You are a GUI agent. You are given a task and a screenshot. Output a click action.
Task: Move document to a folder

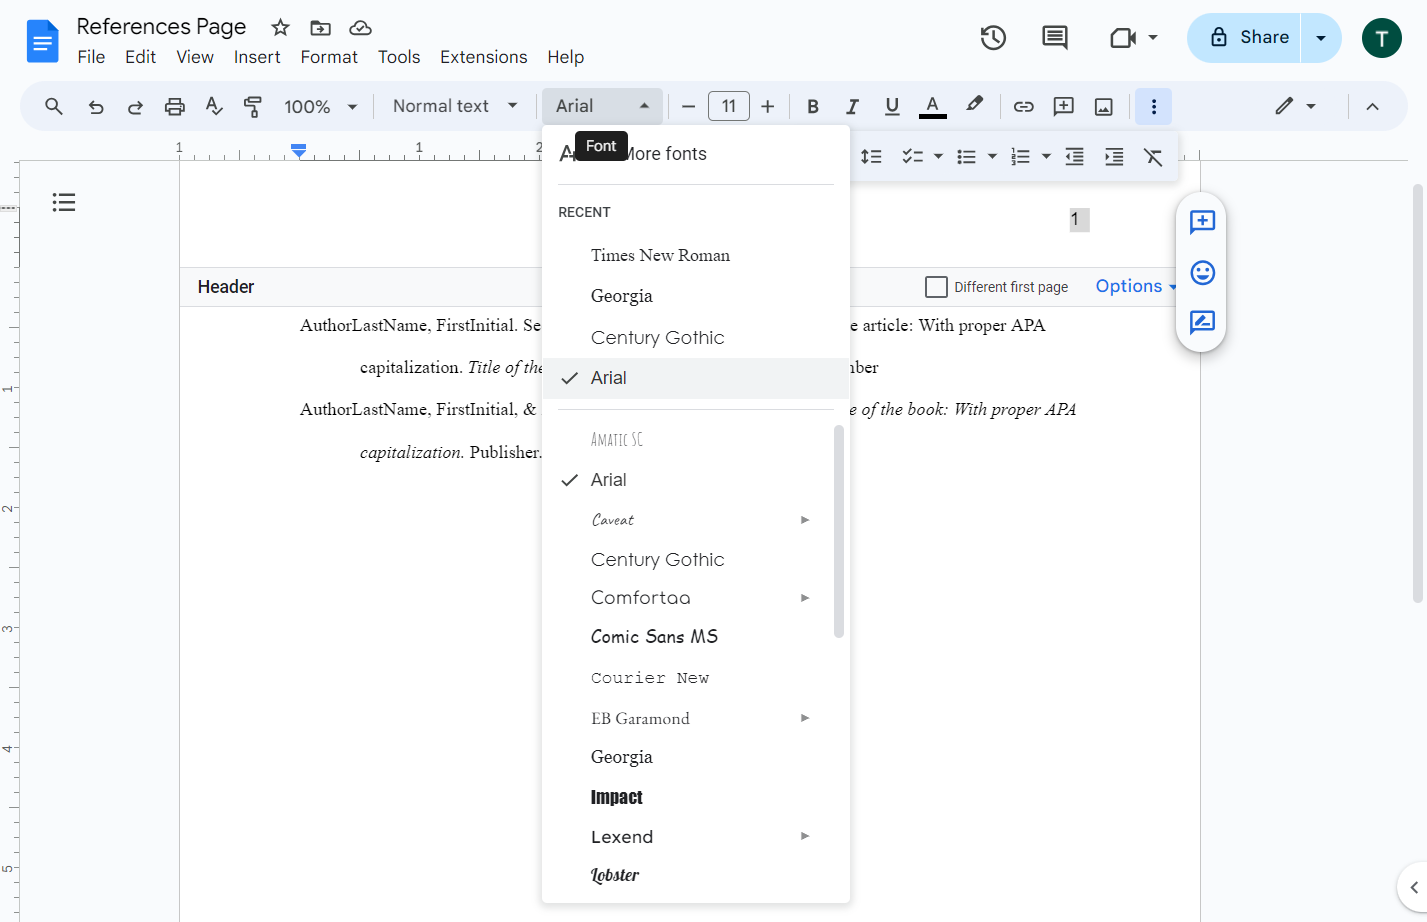(320, 28)
